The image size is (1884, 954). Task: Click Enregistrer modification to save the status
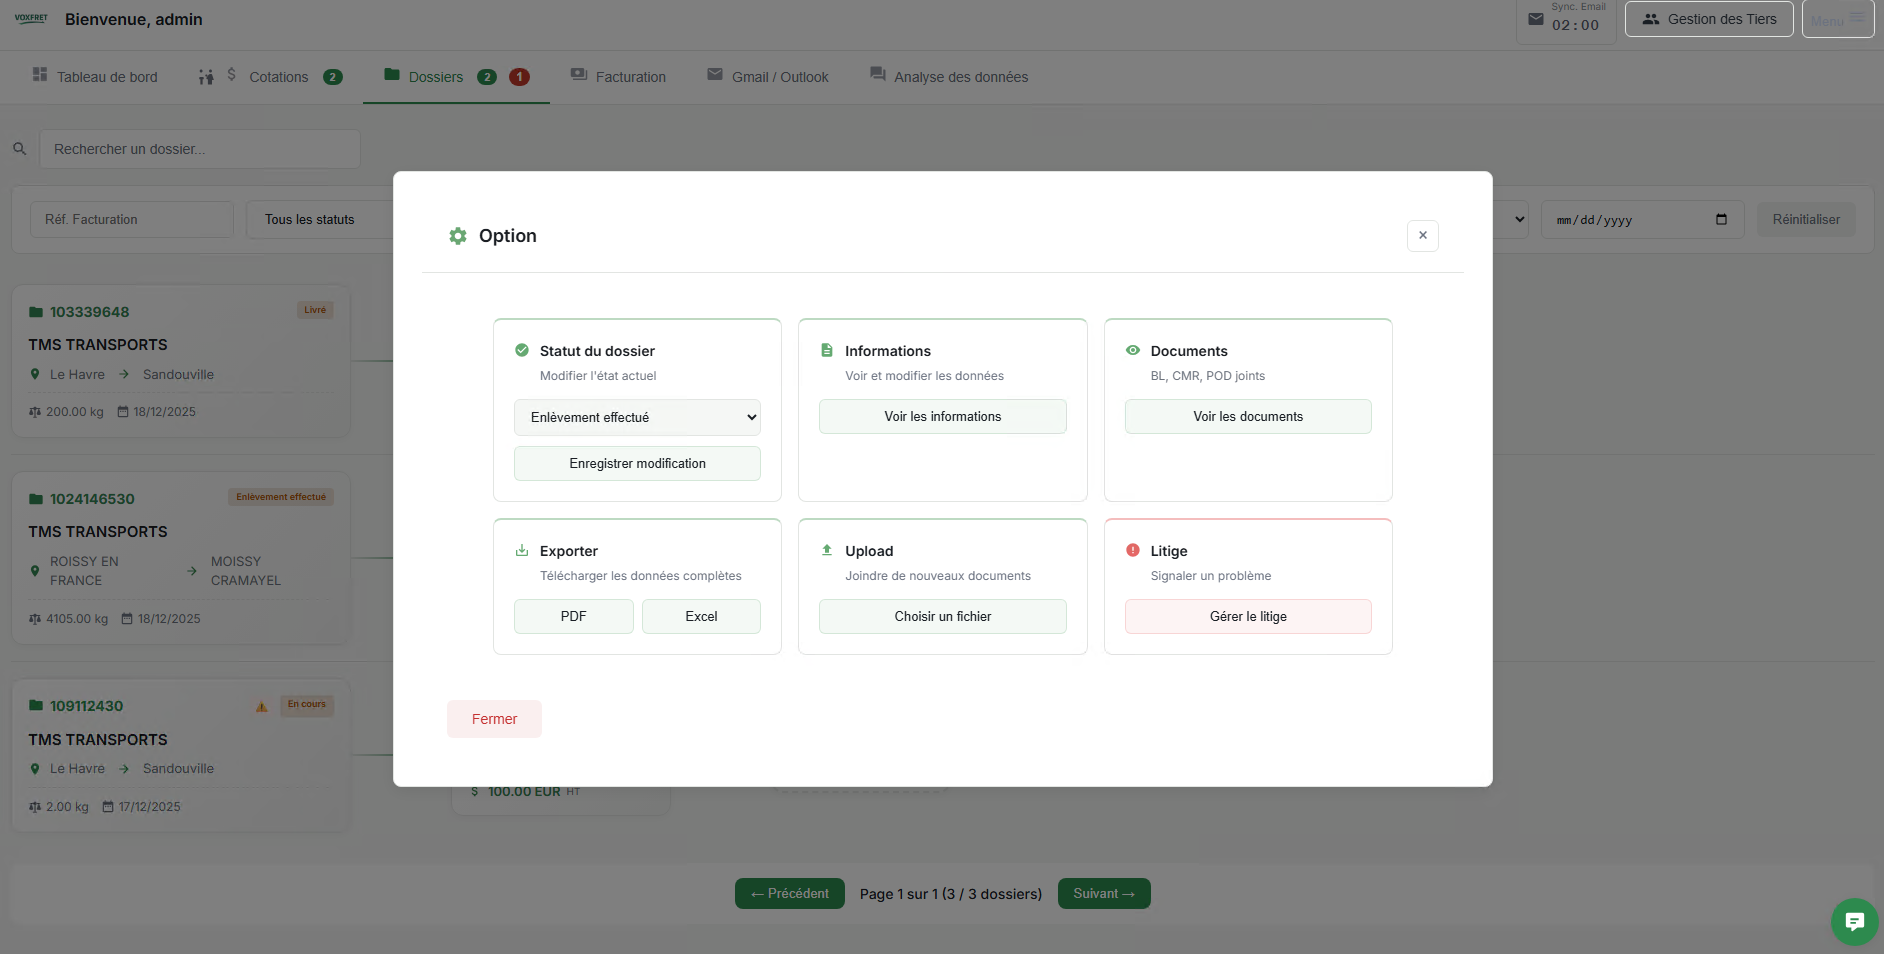click(637, 463)
